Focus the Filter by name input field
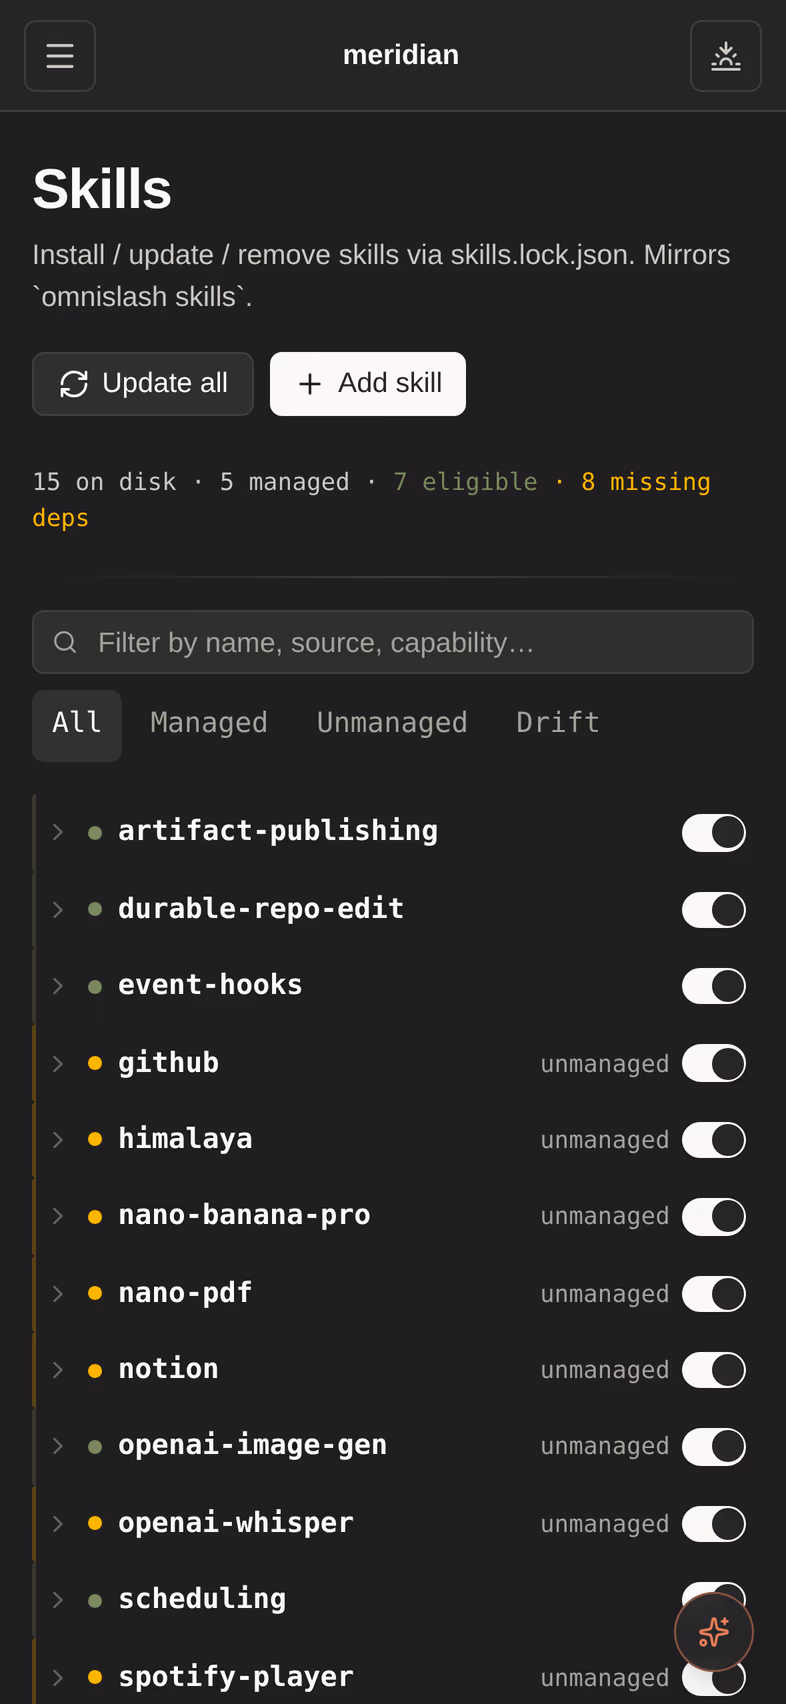The height and width of the screenshot is (1704, 786). [393, 642]
